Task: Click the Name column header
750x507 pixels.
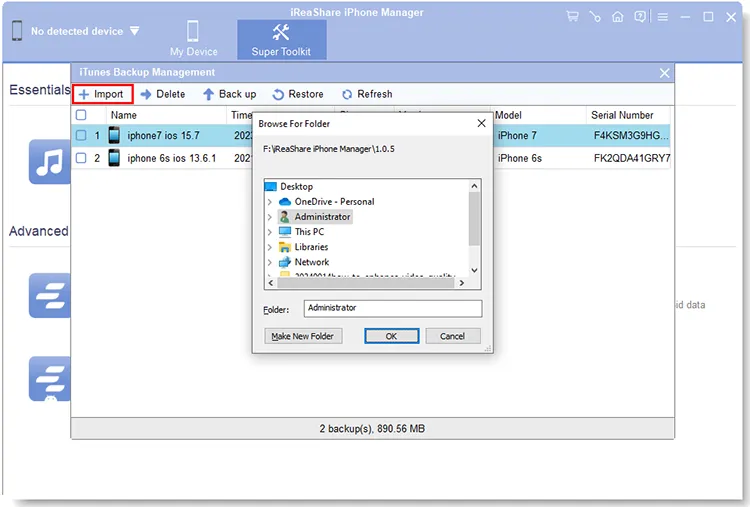Action: click(123, 115)
